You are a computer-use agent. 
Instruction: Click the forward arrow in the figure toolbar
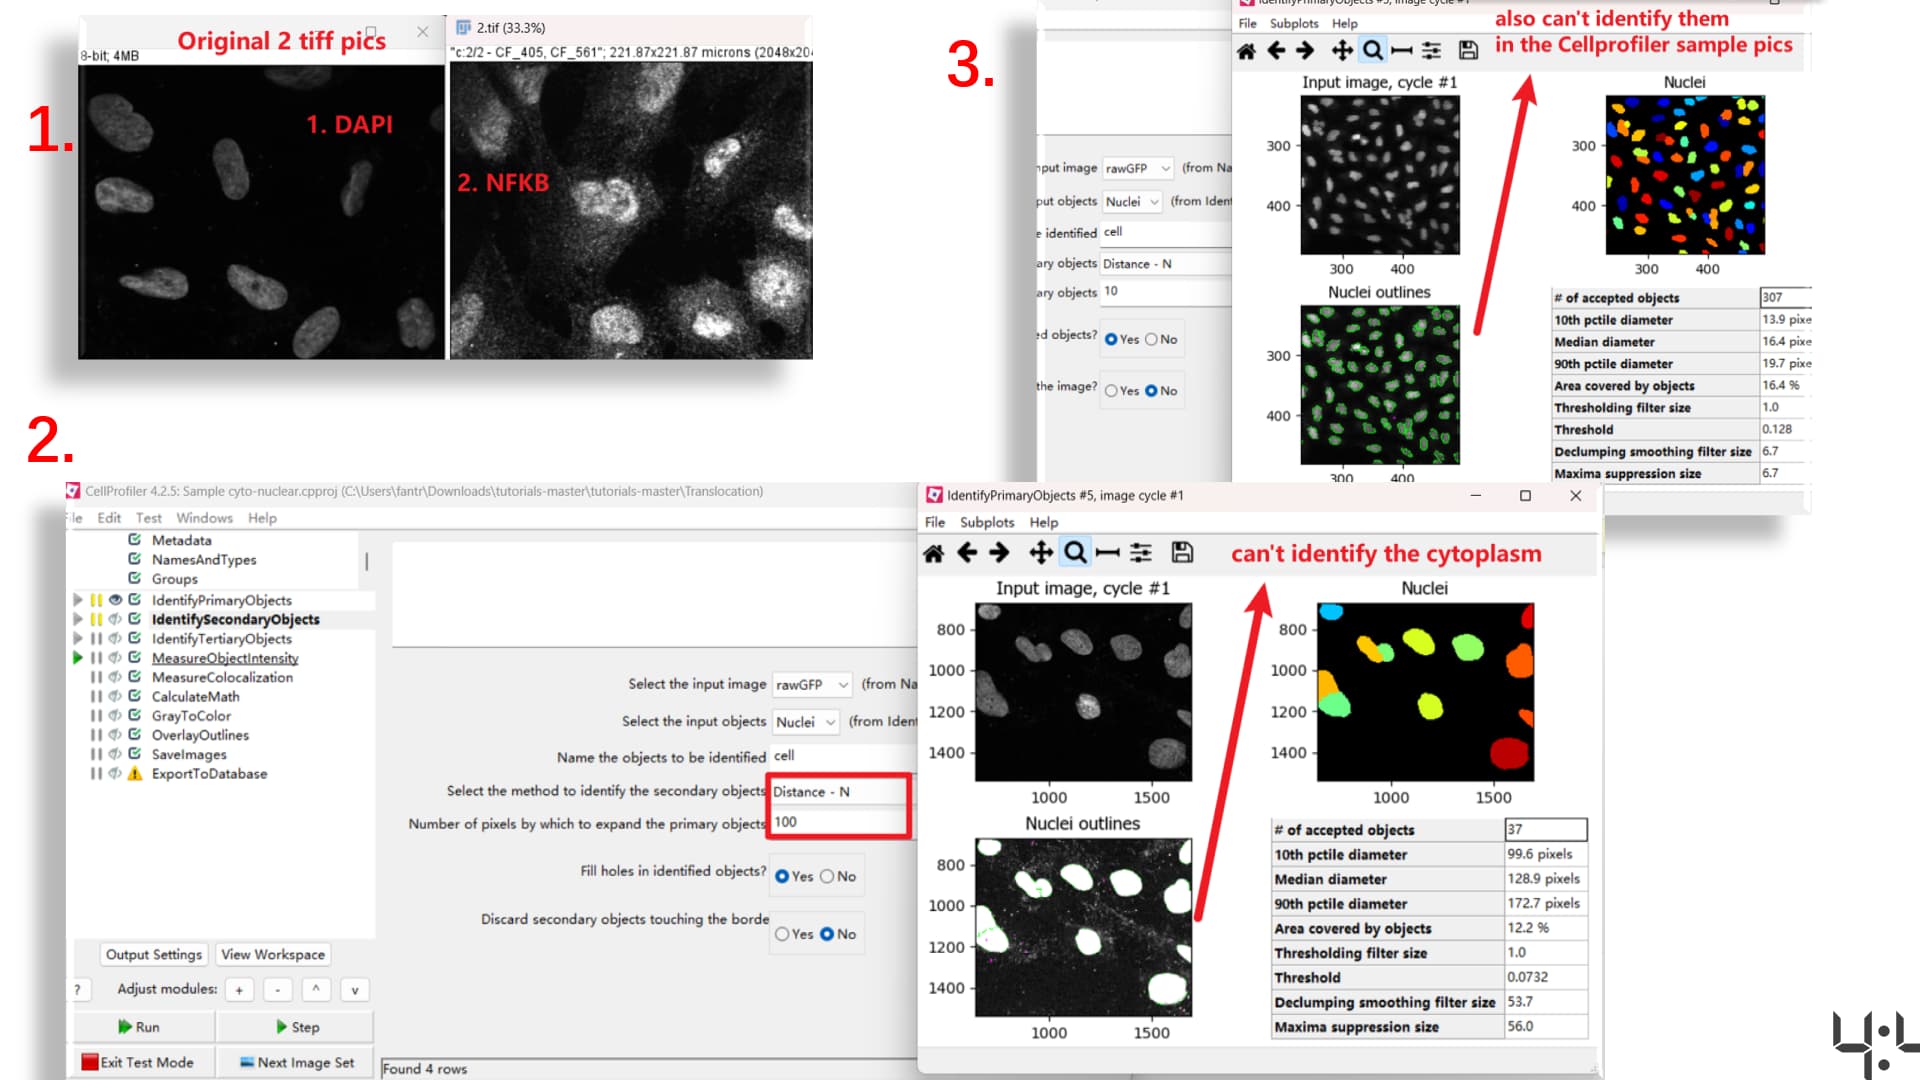tap(999, 552)
